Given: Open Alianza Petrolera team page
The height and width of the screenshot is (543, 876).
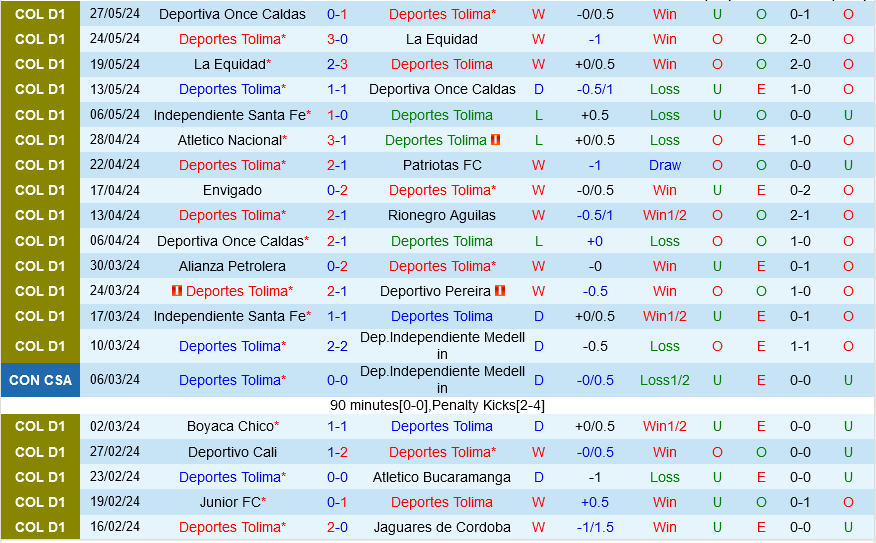Looking at the screenshot, I should point(232,266).
